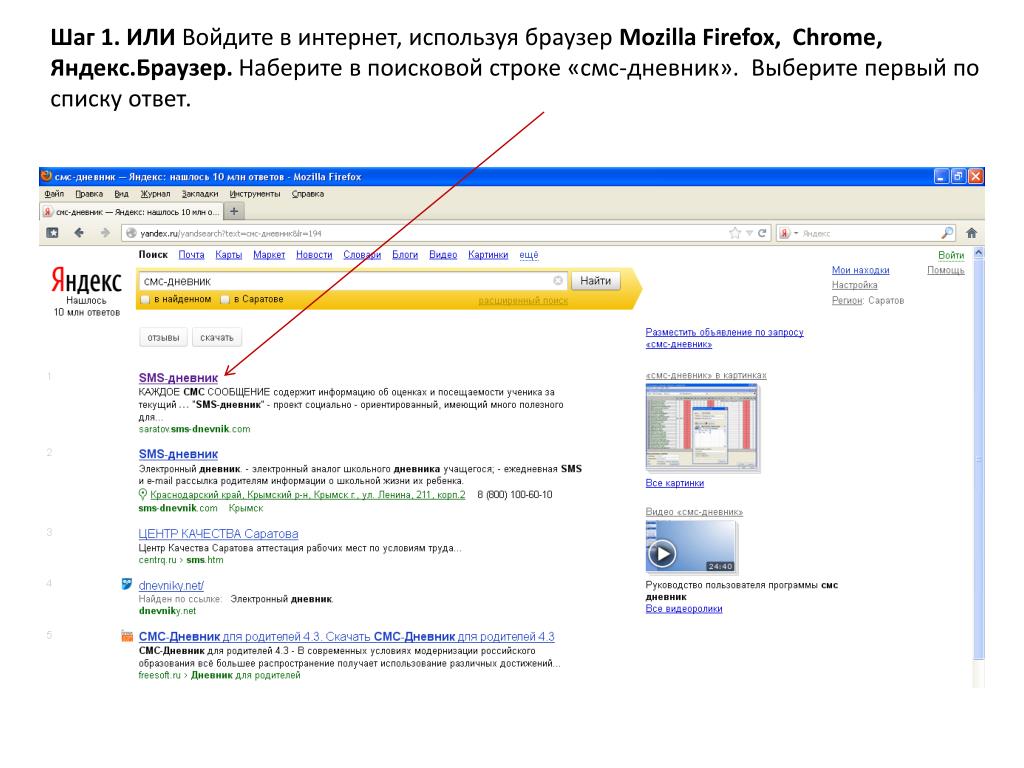The image size is (1024, 768).
Task: Click the 'скачать' suggestion button
Action: click(x=217, y=338)
